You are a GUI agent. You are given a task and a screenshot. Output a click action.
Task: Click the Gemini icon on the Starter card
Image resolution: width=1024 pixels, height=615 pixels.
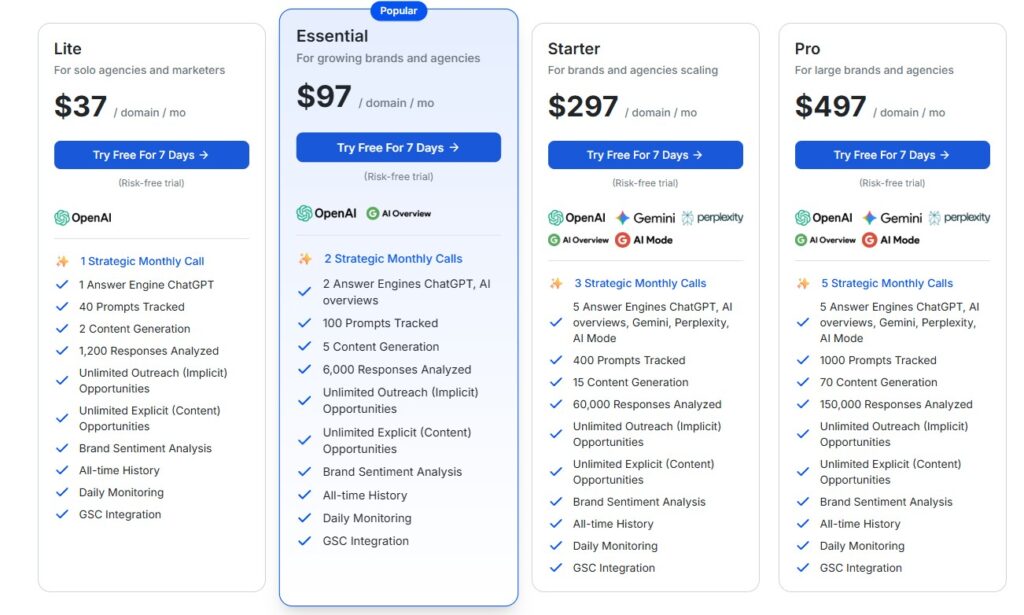624,217
